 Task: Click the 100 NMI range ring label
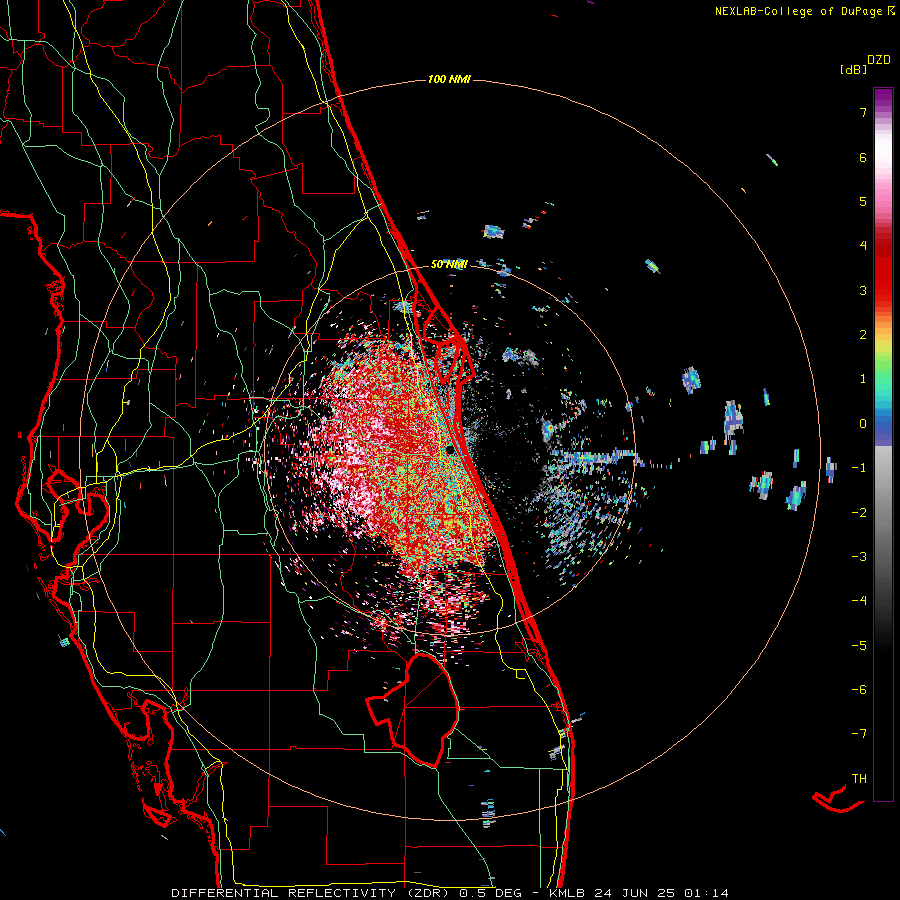[449, 79]
